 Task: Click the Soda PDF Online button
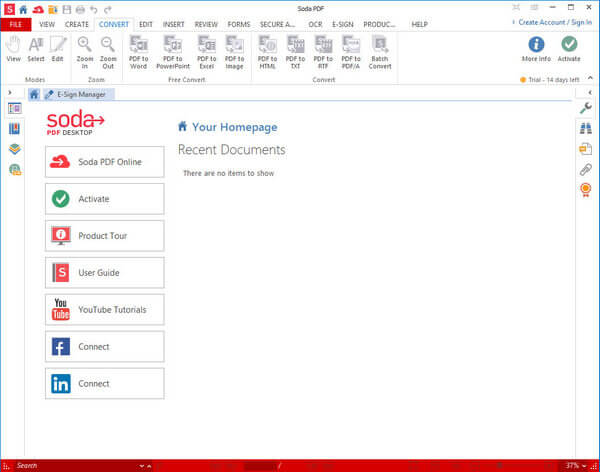(x=105, y=162)
